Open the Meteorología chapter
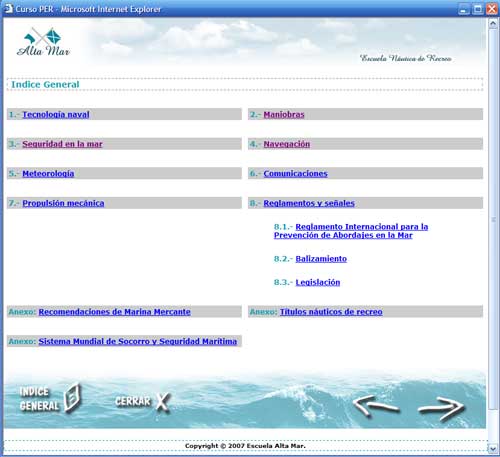 tap(48, 173)
